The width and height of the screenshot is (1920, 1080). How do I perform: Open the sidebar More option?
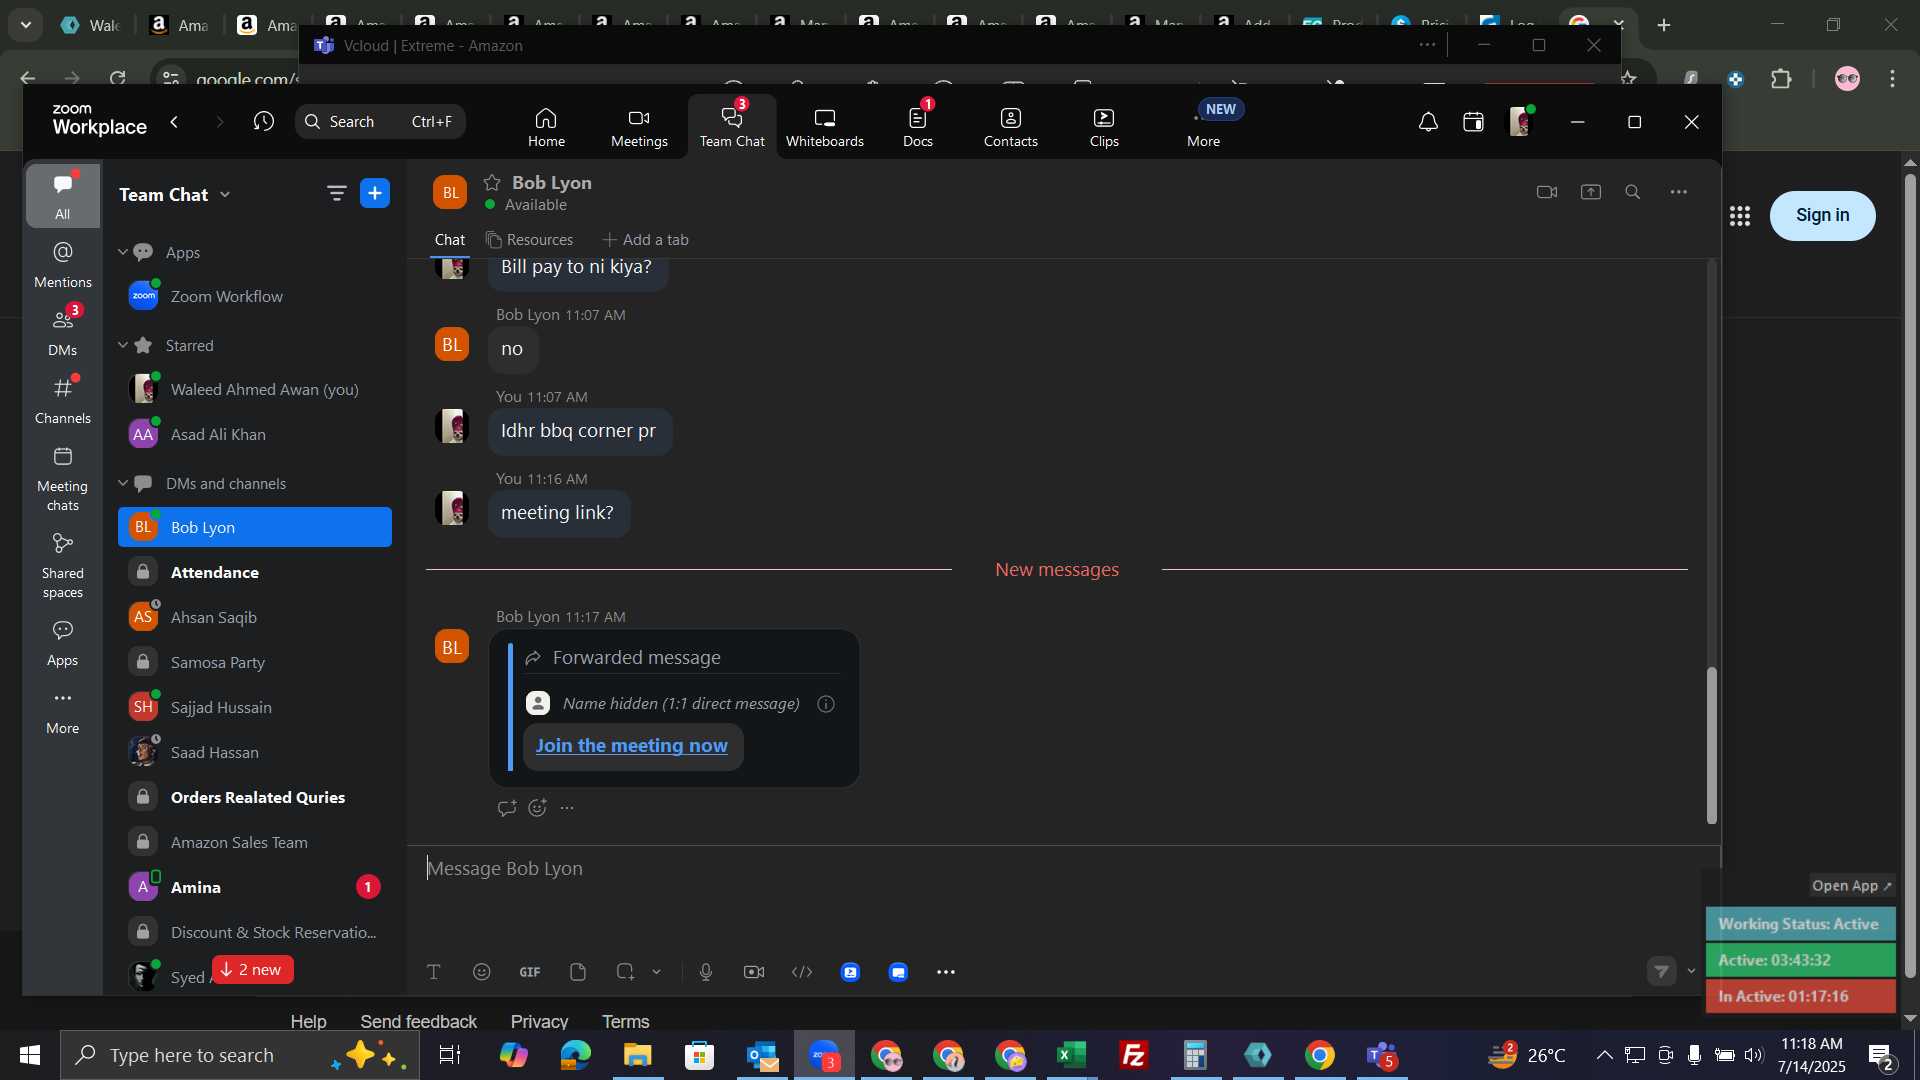tap(62, 712)
